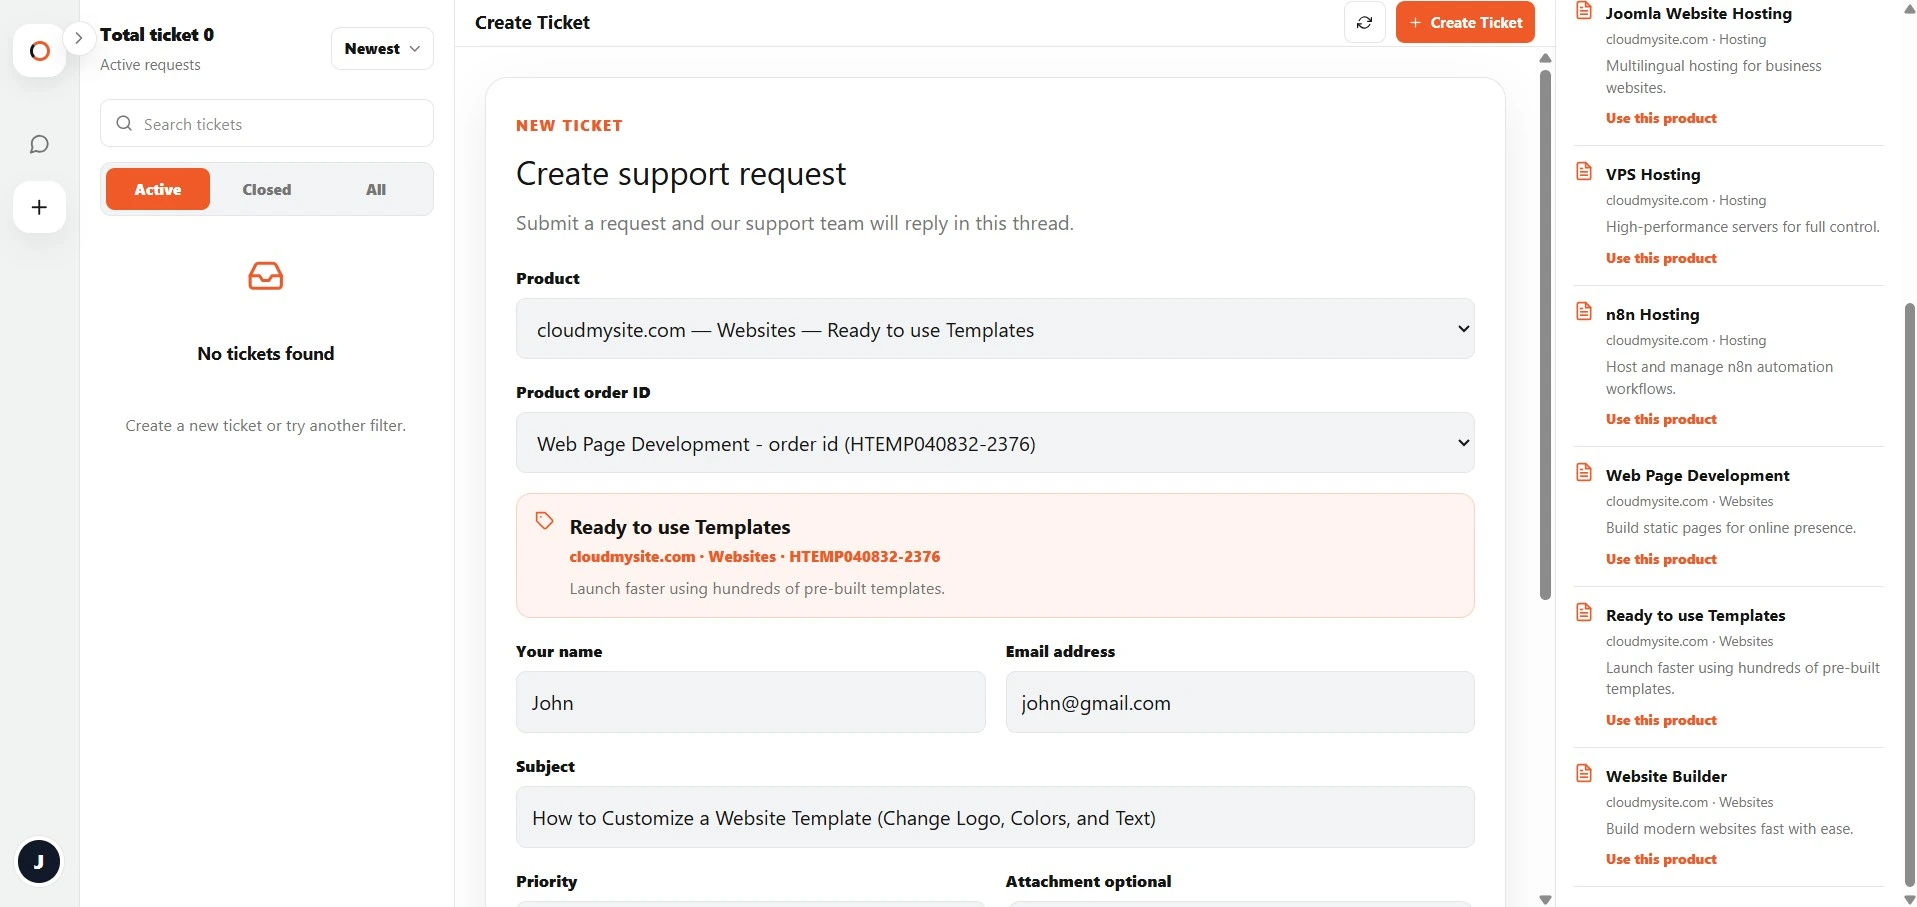1917x907 pixels.
Task: Click the n8n Hosting document icon
Action: pyautogui.click(x=1584, y=311)
